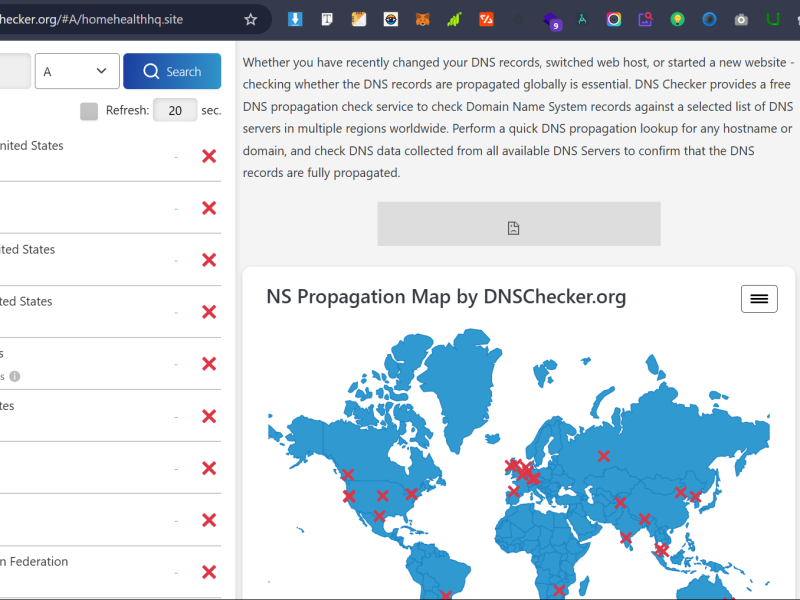The height and width of the screenshot is (600, 800).
Task: Edit the Refresh seconds field showing 20
Action: click(x=175, y=110)
